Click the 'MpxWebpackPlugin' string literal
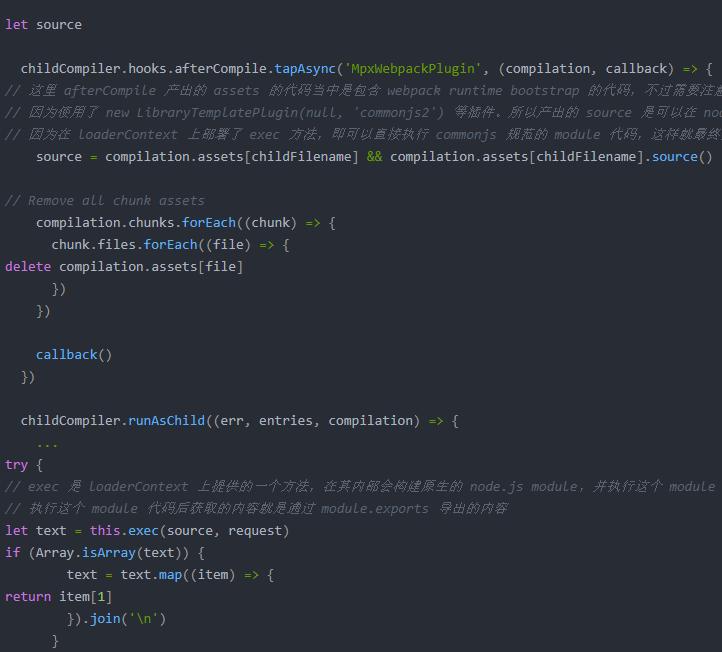This screenshot has height=652, width=722. click(413, 69)
